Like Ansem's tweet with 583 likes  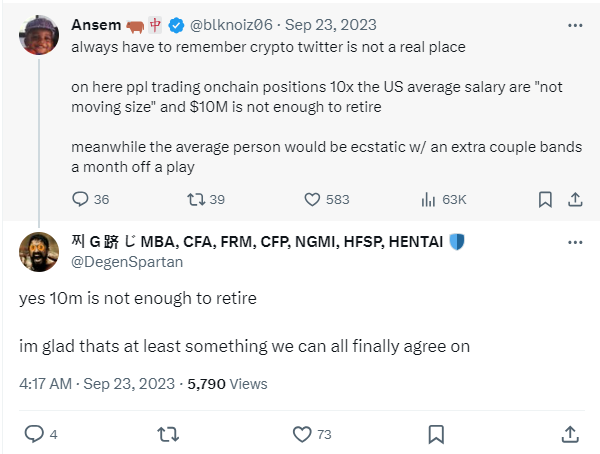pyautogui.click(x=311, y=199)
